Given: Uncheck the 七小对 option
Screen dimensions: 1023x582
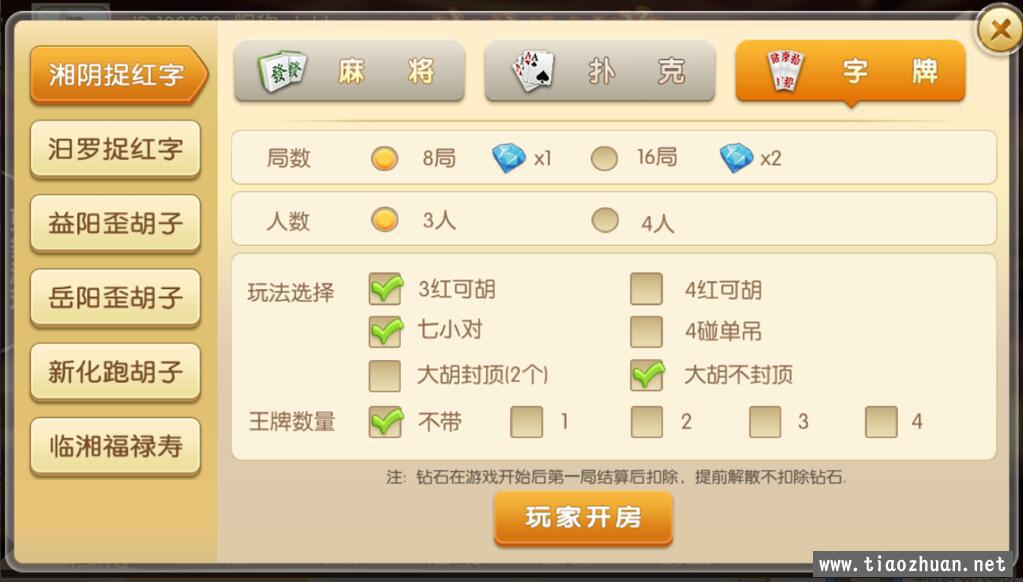Looking at the screenshot, I should pyautogui.click(x=385, y=331).
